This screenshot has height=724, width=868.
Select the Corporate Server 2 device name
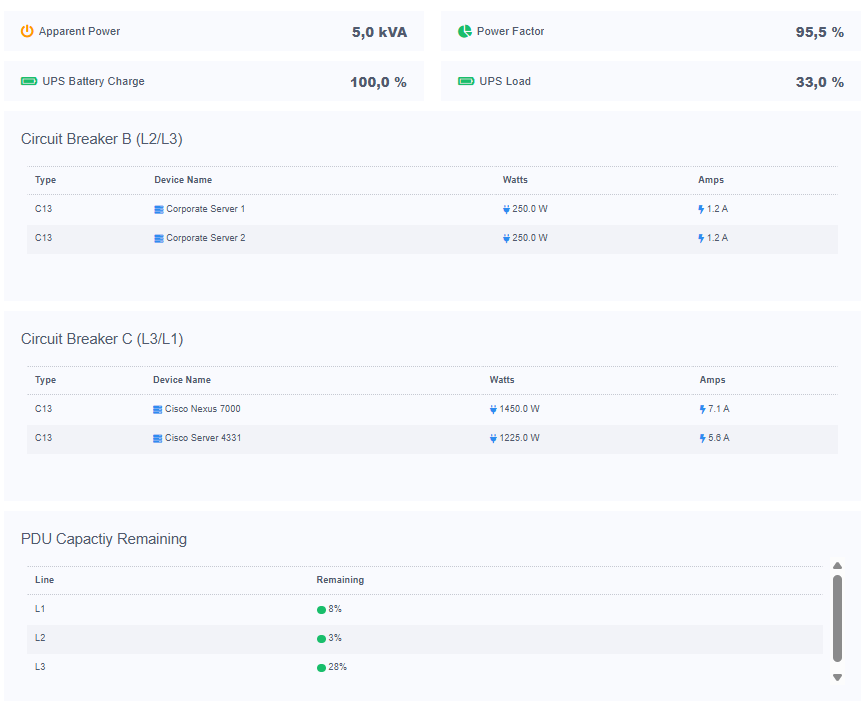(x=205, y=238)
